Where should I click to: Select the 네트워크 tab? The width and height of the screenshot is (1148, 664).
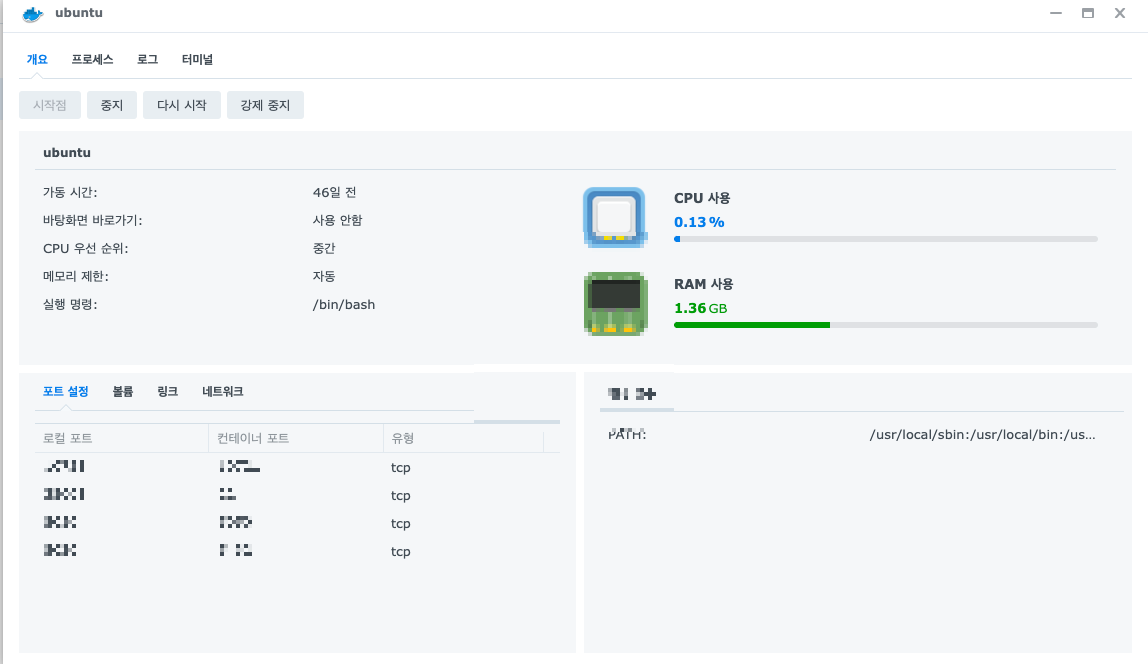pos(223,392)
